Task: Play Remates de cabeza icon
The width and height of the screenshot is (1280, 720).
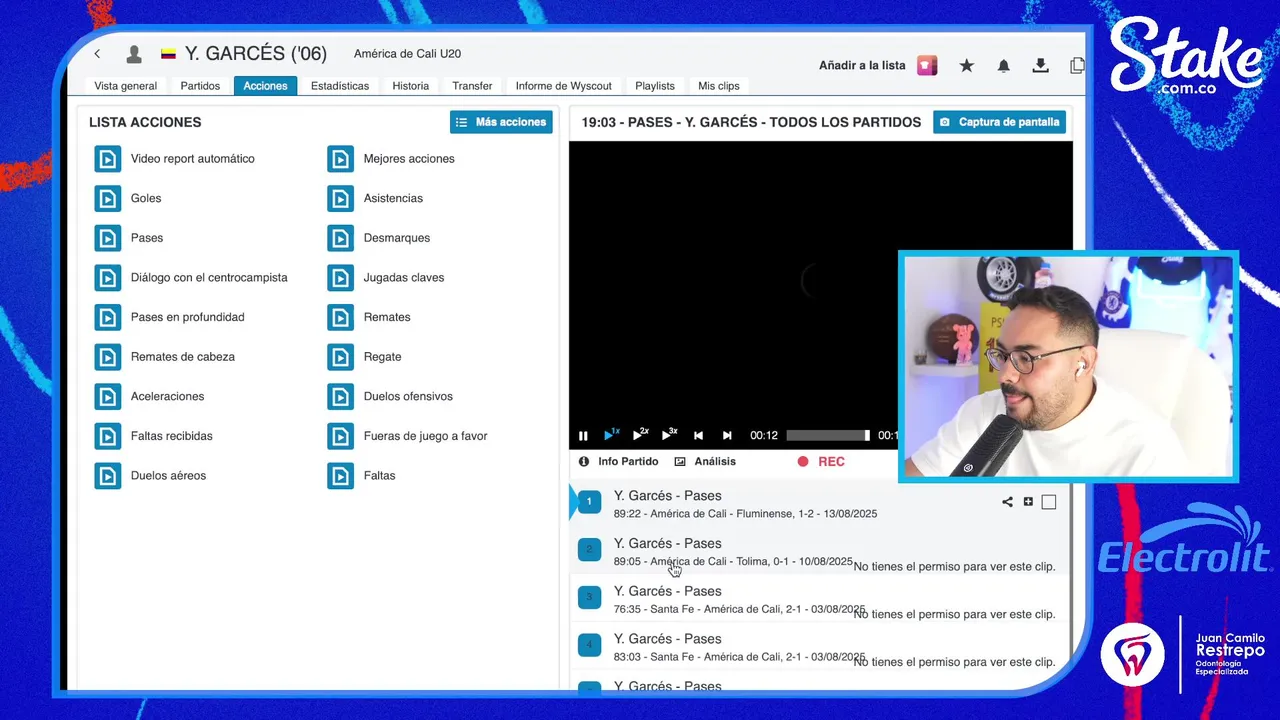Action: click(x=108, y=357)
